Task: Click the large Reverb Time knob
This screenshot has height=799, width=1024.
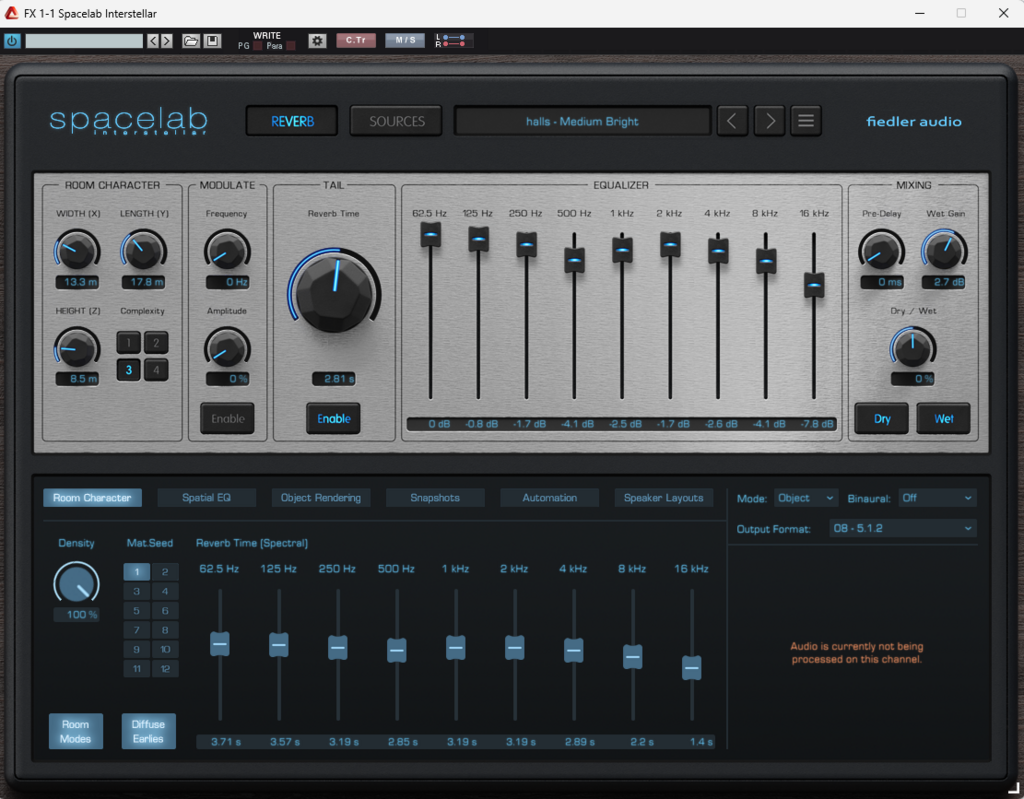Action: [334, 291]
